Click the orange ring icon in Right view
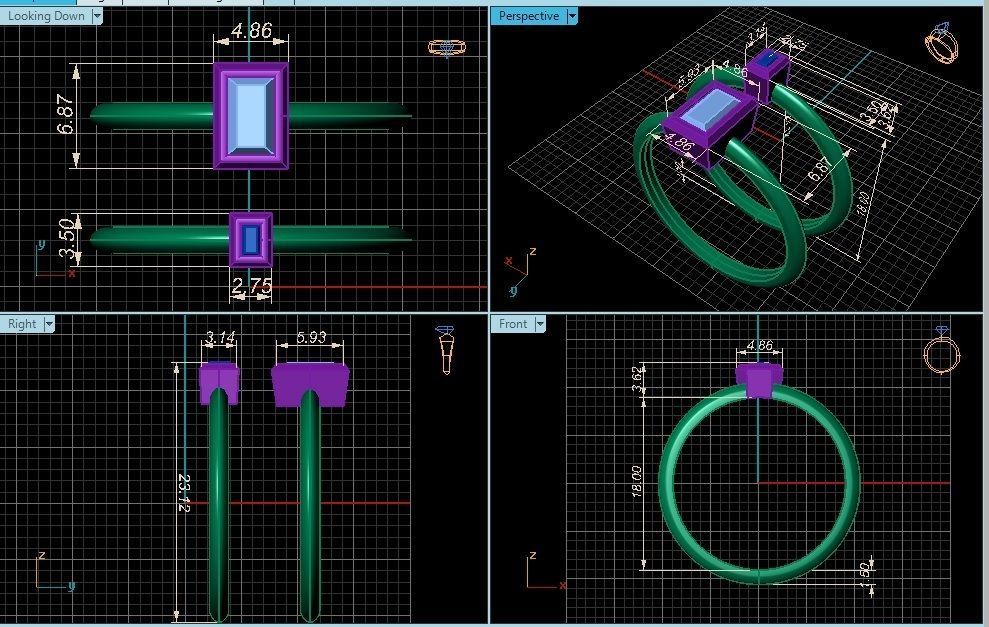 click(x=446, y=350)
